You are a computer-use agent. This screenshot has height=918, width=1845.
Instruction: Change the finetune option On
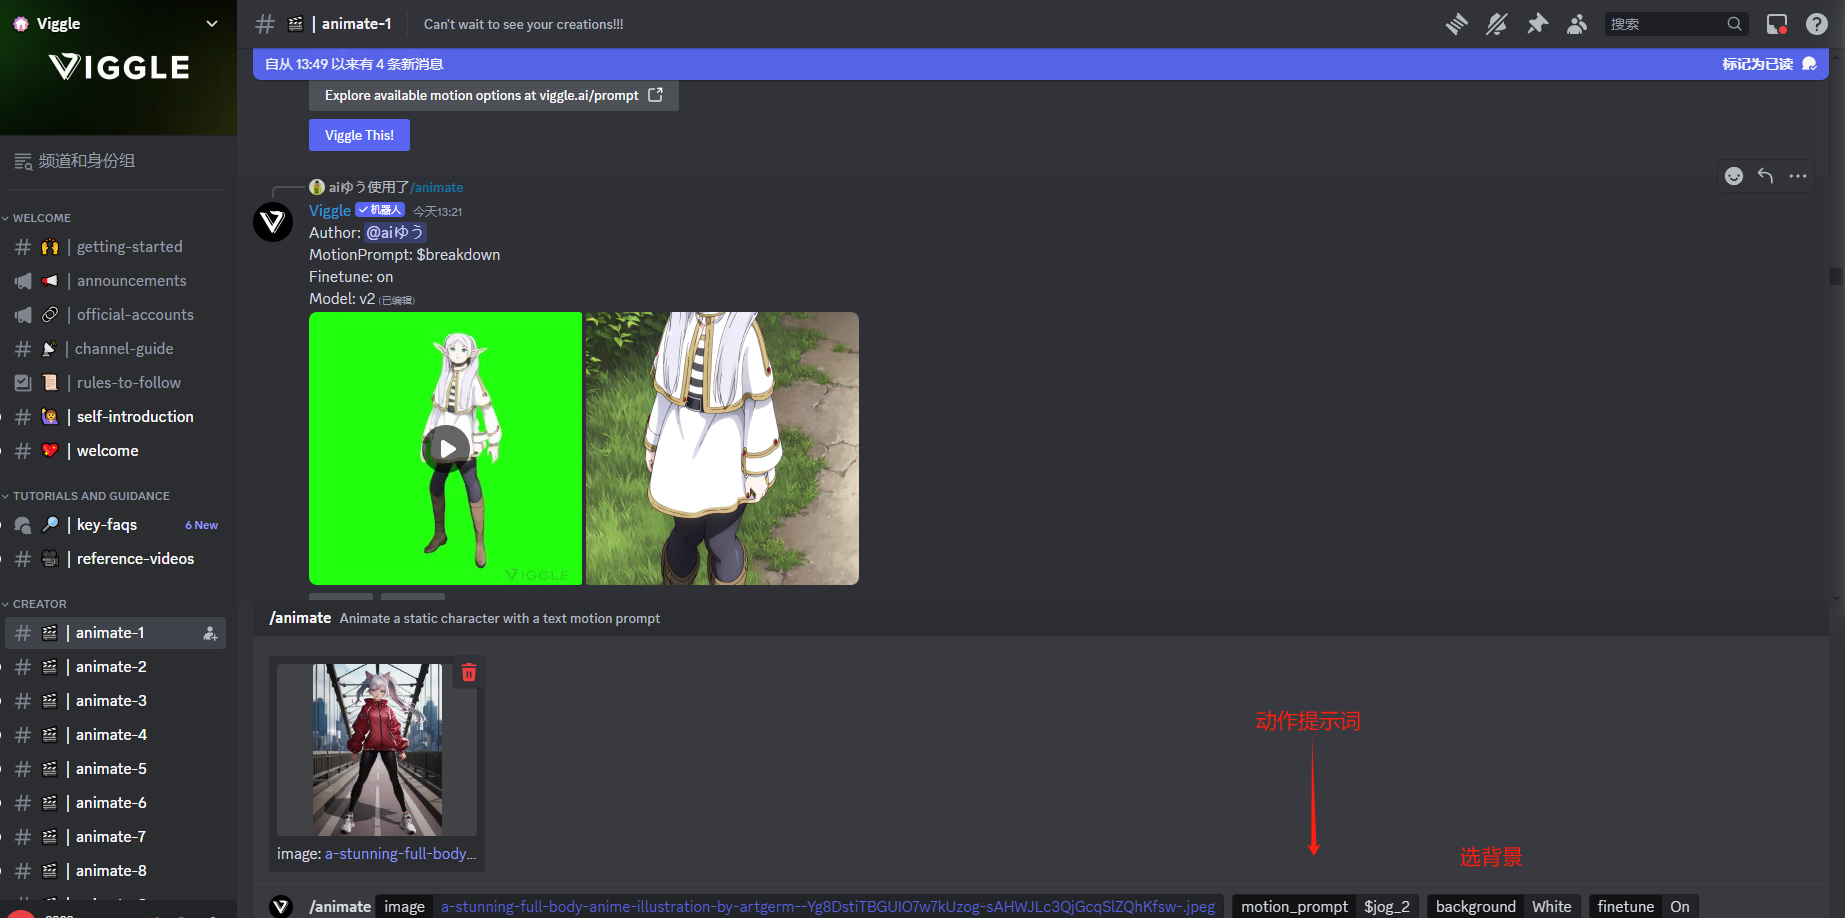1680,906
